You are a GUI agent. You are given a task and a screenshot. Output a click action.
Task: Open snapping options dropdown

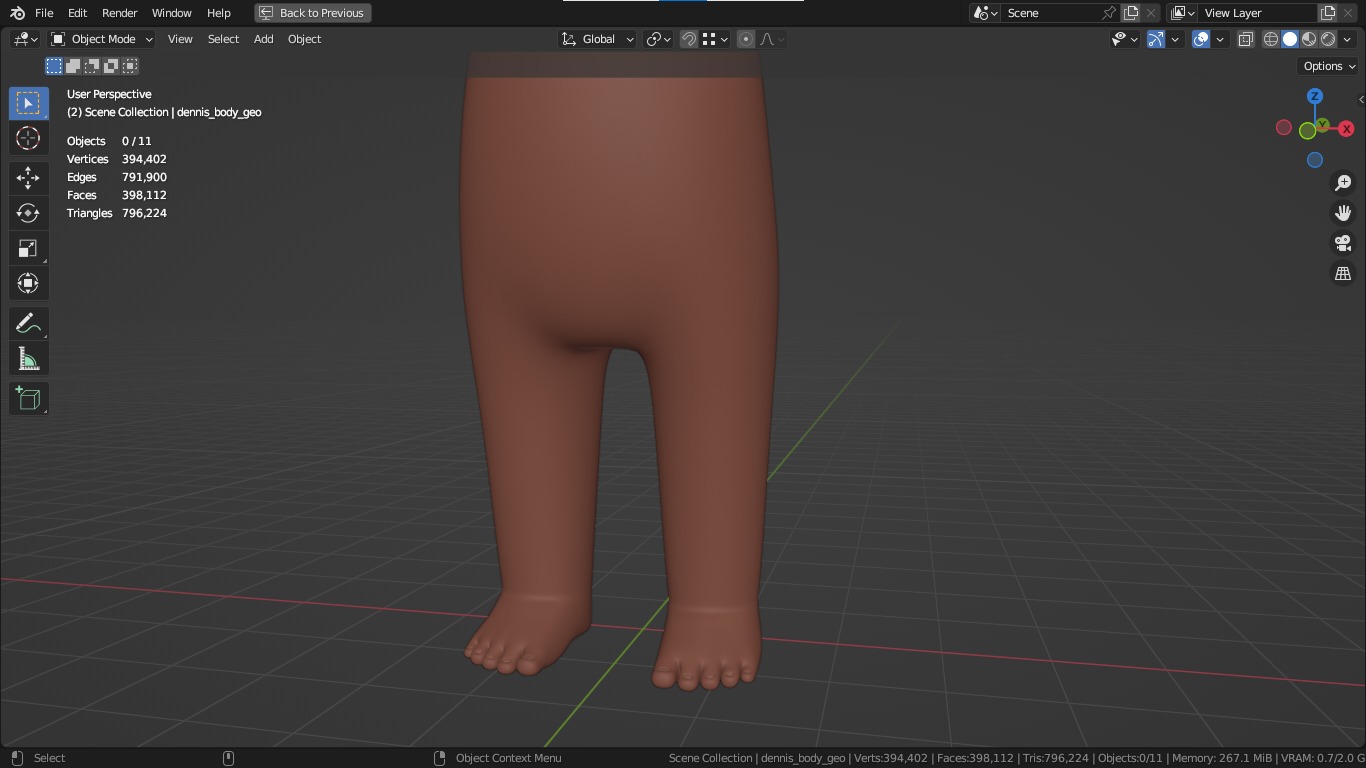point(715,39)
